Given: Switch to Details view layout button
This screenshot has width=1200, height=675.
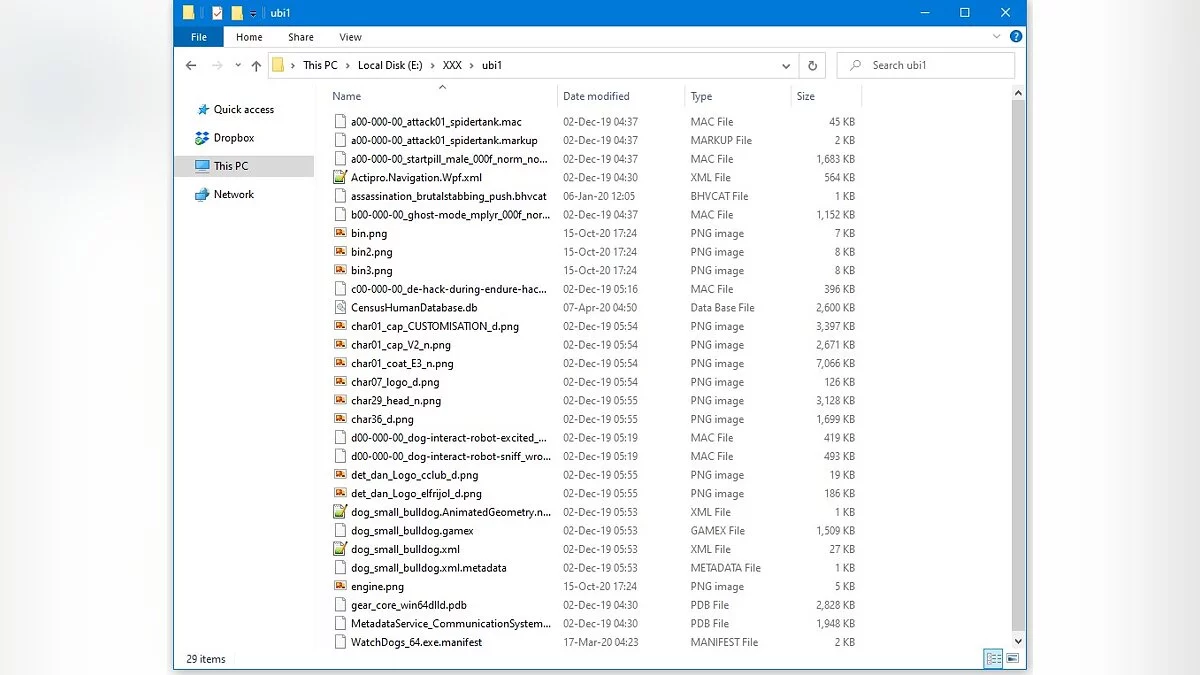Looking at the screenshot, I should [993, 659].
